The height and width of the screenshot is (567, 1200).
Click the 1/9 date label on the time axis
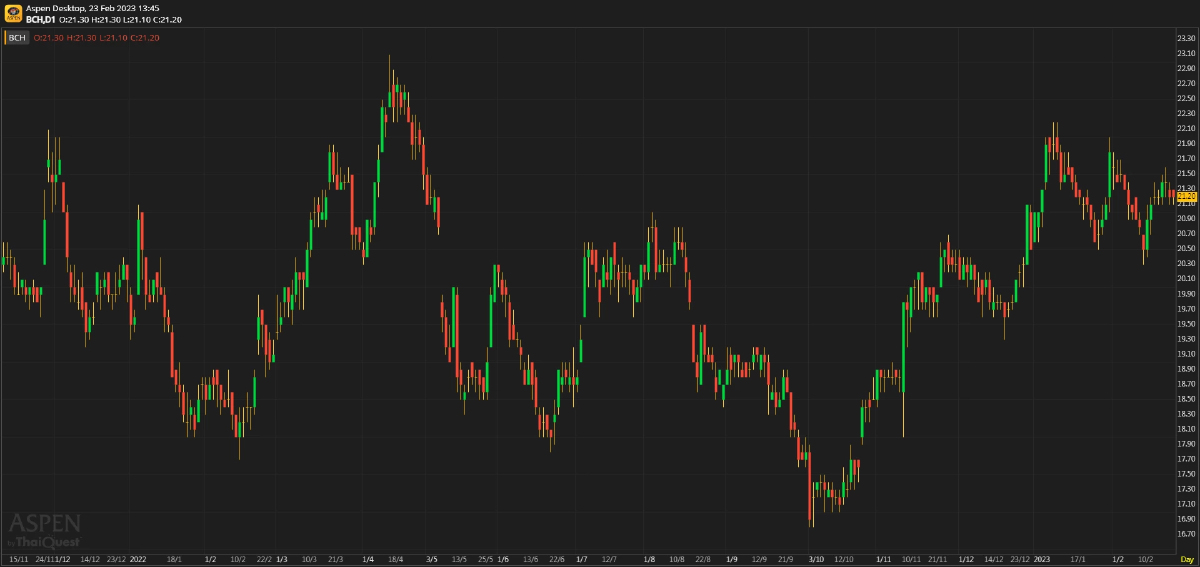pyautogui.click(x=732, y=559)
